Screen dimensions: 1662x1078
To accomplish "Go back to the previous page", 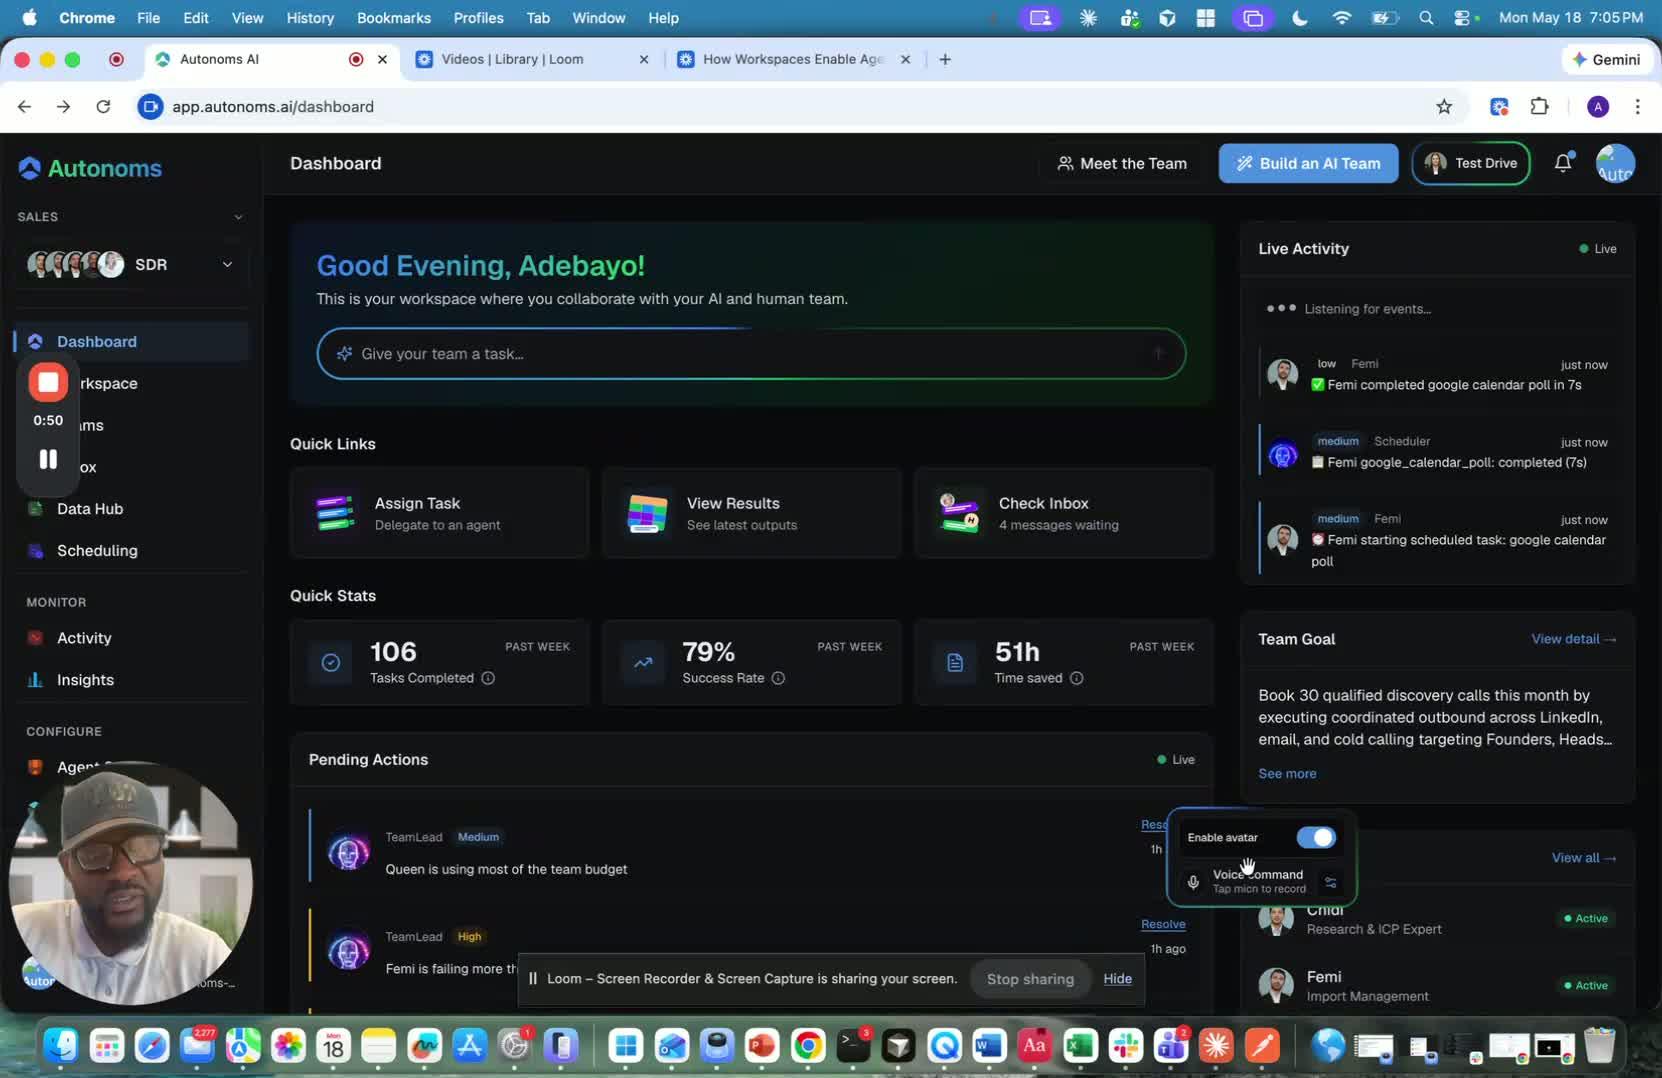I will 24,106.
